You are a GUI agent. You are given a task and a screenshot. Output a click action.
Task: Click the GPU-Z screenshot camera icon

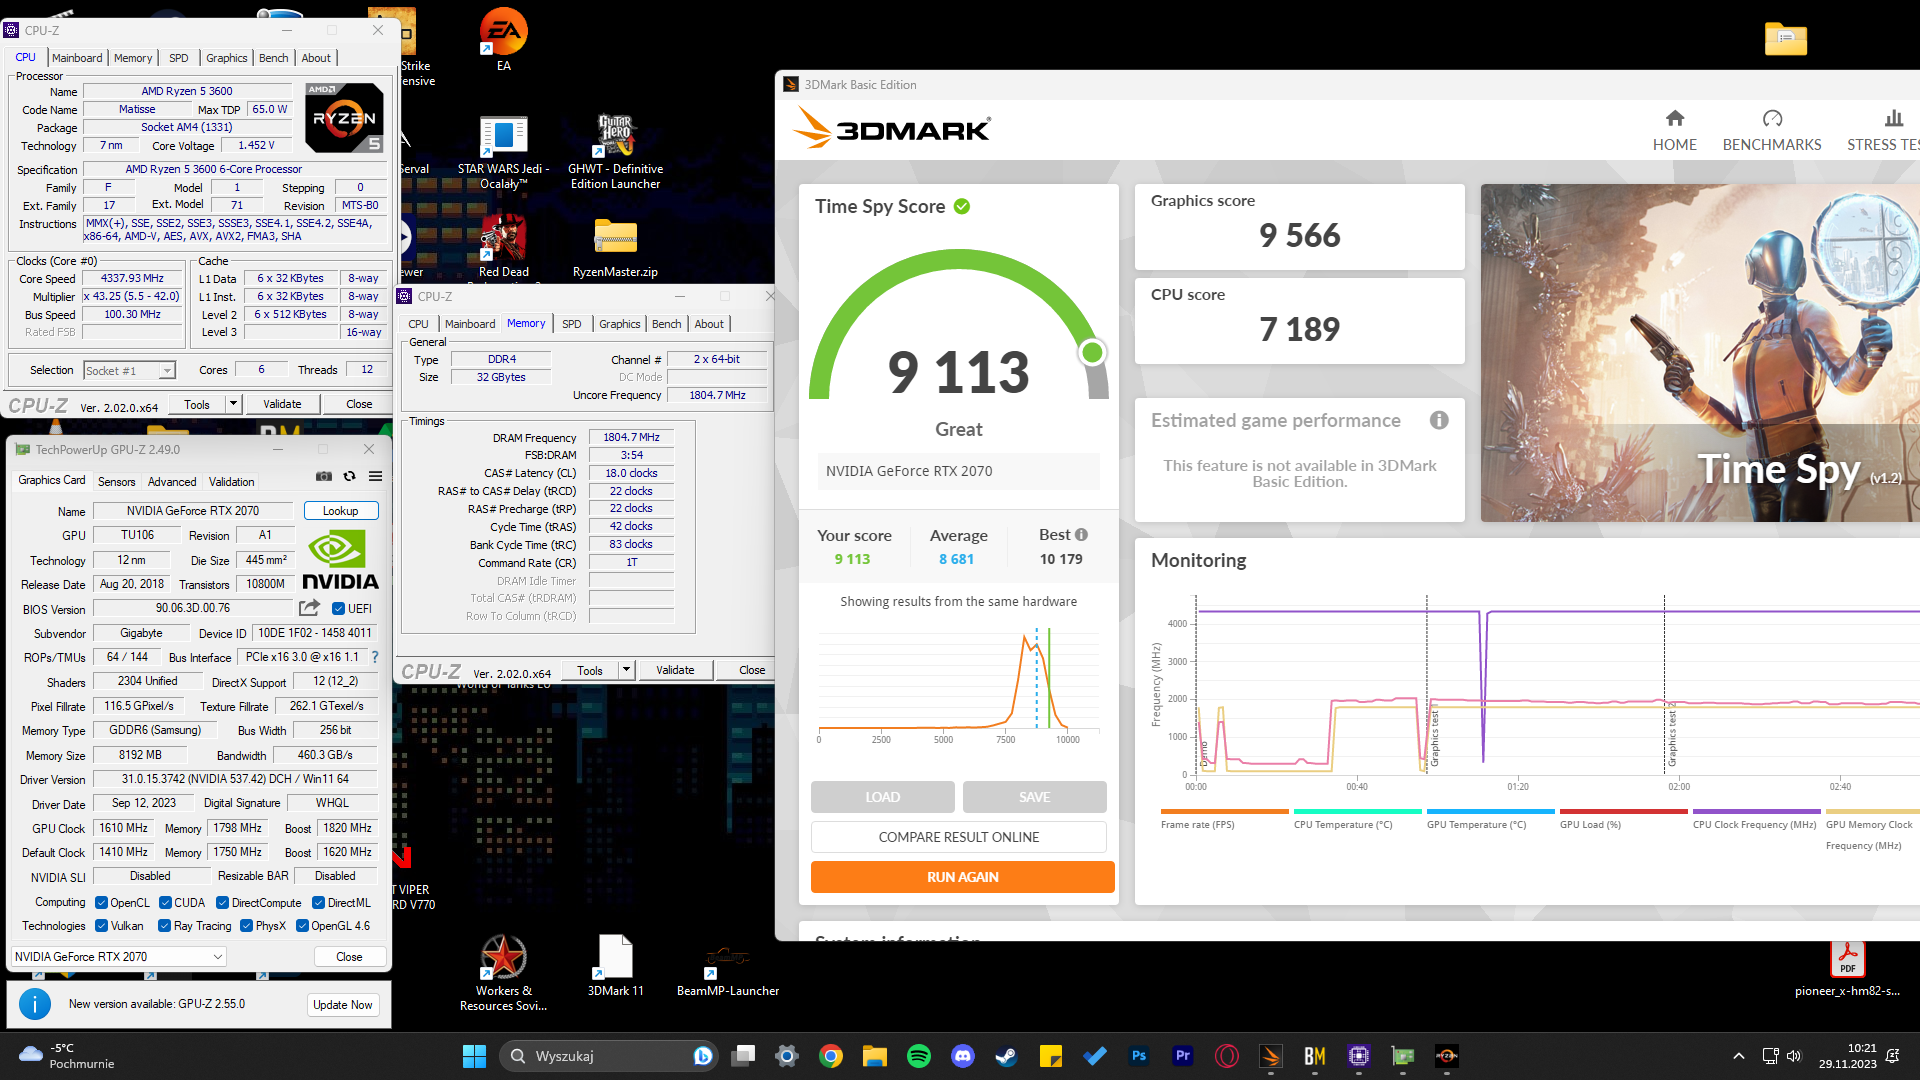coord(324,476)
